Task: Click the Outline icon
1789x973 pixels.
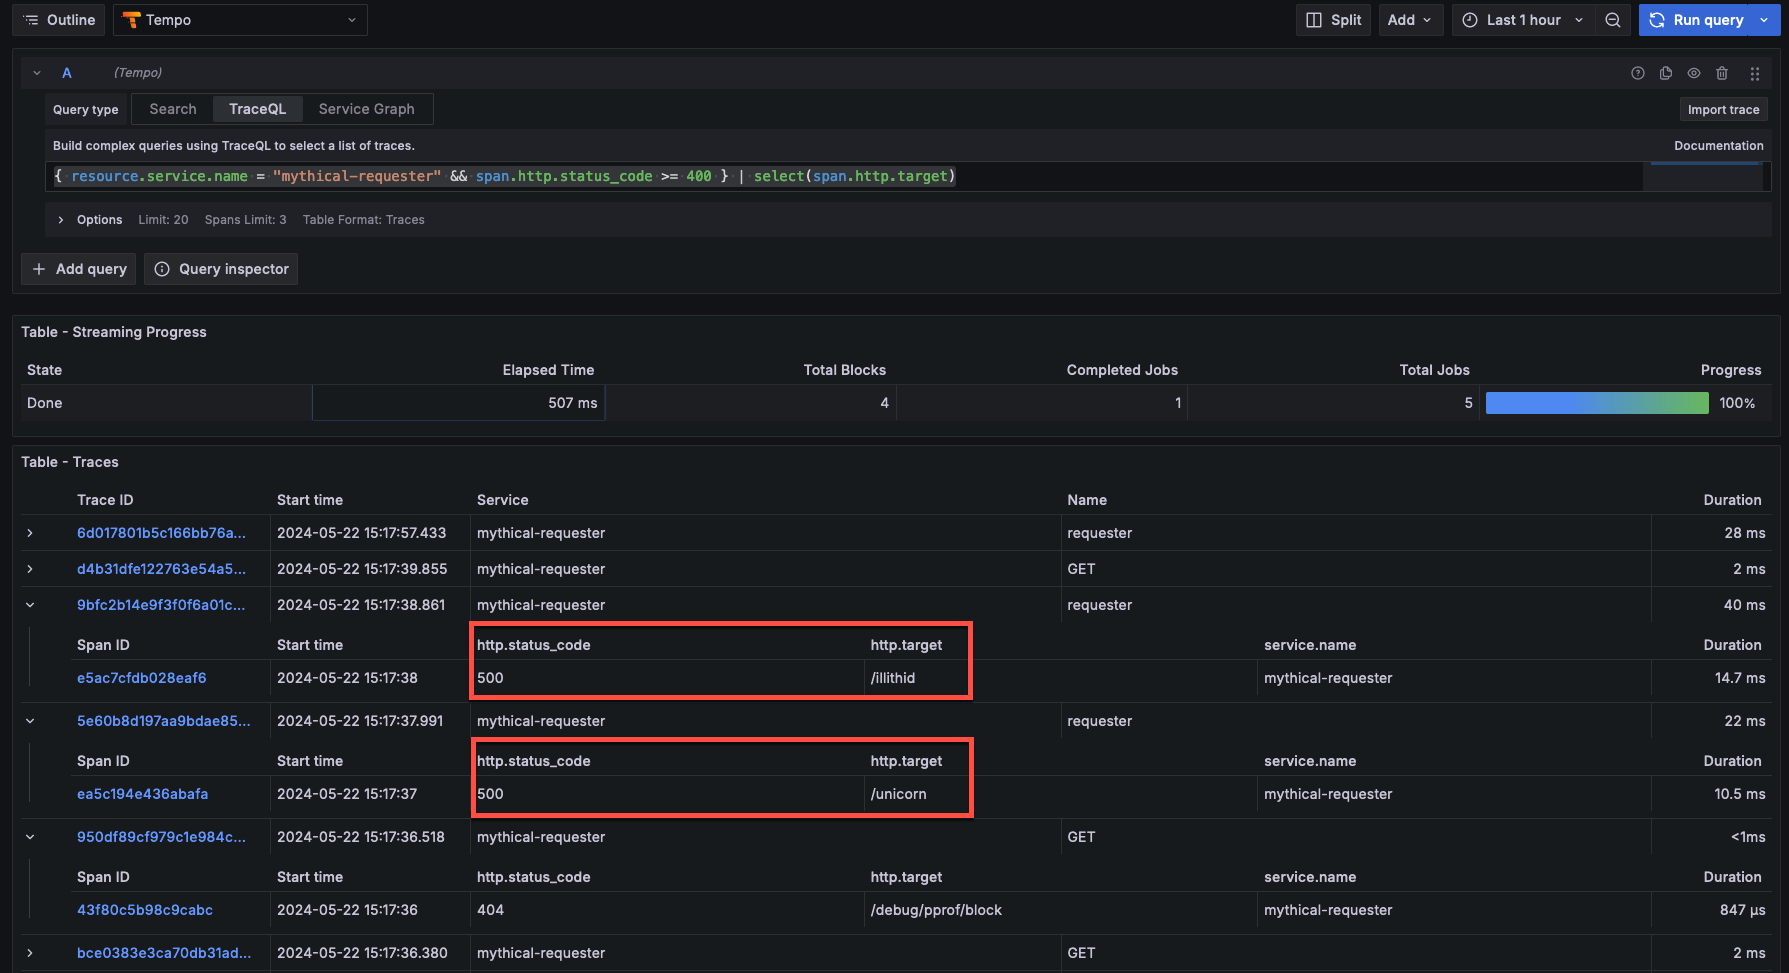Action: [31, 19]
